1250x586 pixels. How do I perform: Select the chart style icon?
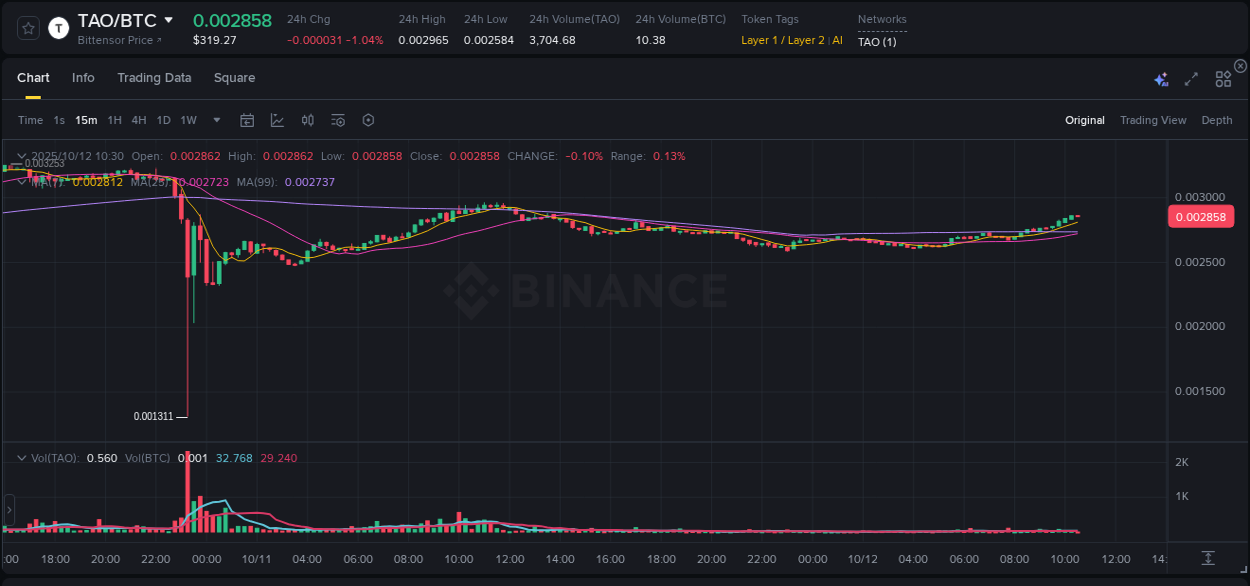pyautogui.click(x=277, y=120)
